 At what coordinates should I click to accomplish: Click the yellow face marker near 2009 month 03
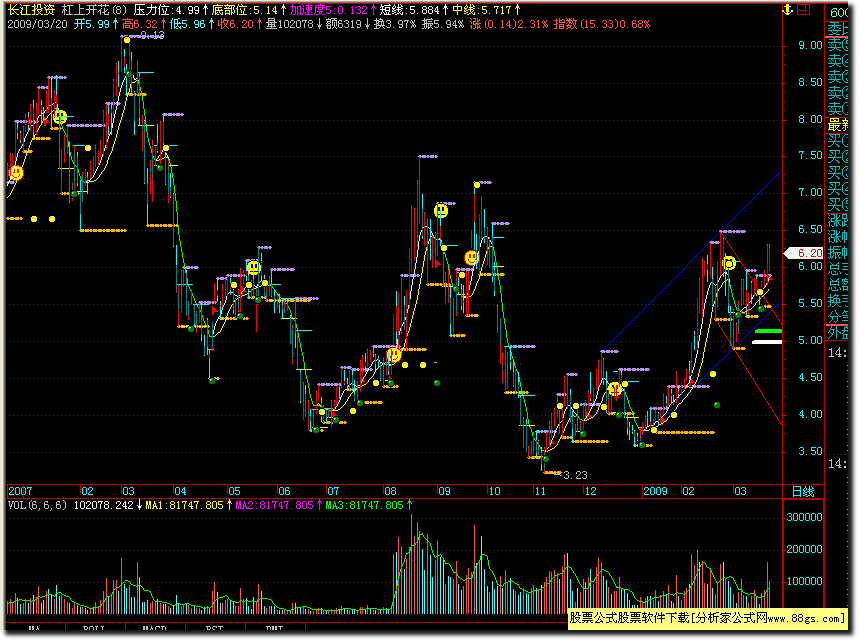pos(729,264)
